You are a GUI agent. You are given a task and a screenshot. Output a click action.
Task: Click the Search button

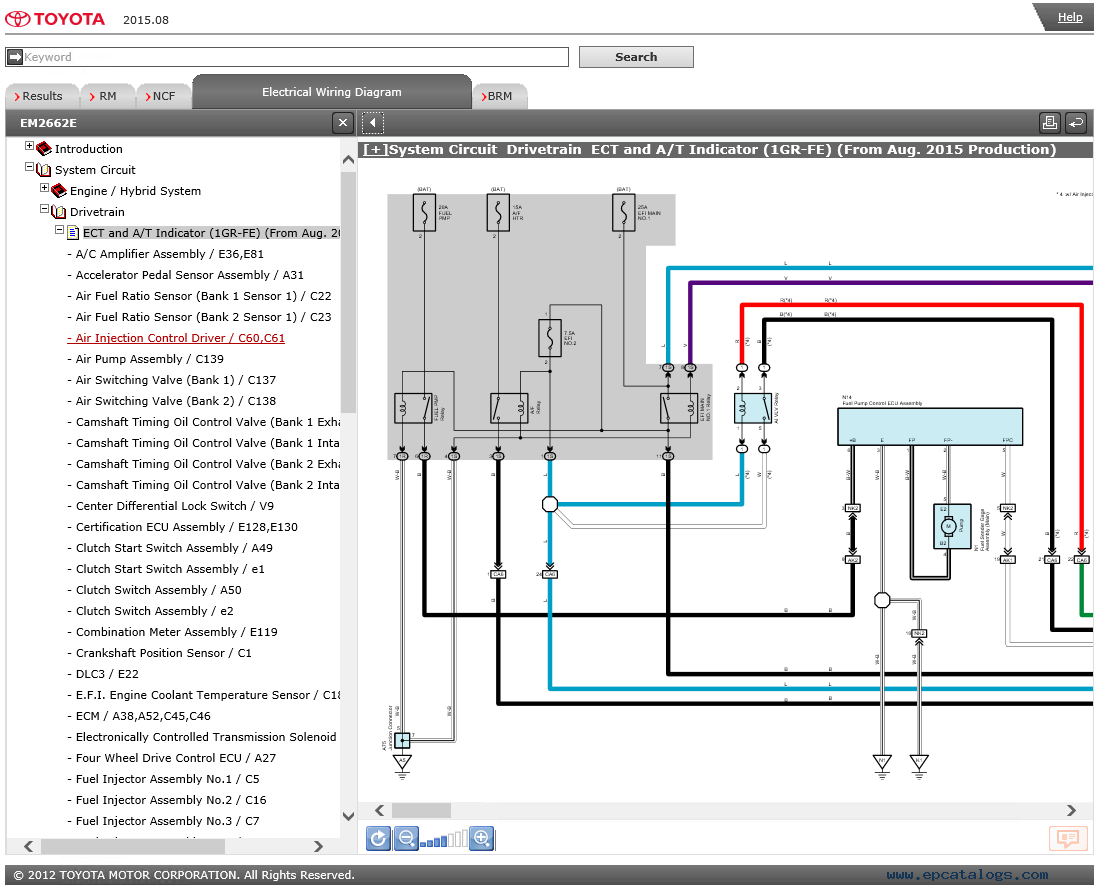pyautogui.click(x=636, y=57)
